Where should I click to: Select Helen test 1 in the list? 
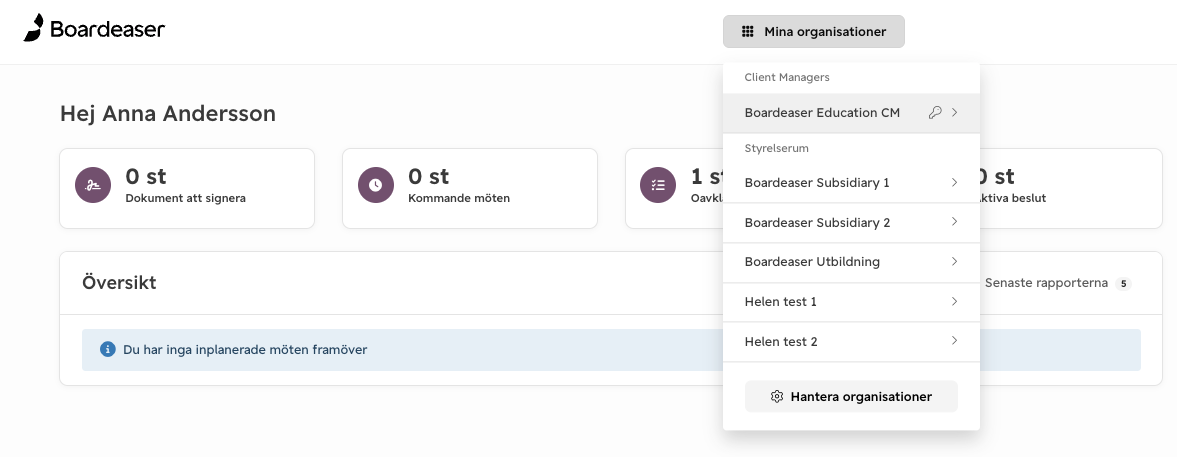pyautogui.click(x=851, y=302)
